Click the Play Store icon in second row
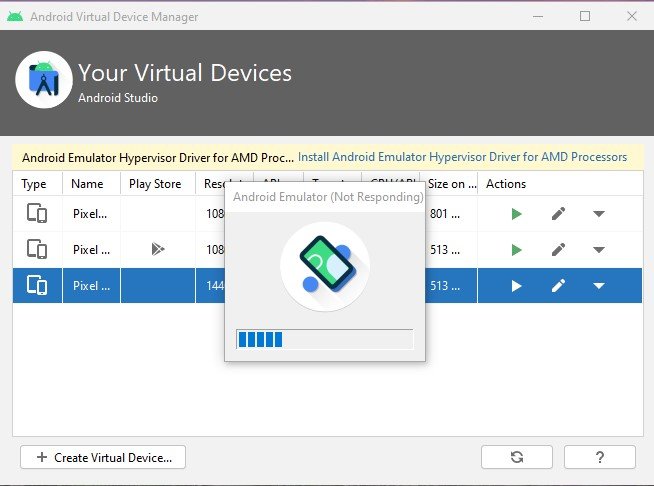This screenshot has width=654, height=486. 158,249
